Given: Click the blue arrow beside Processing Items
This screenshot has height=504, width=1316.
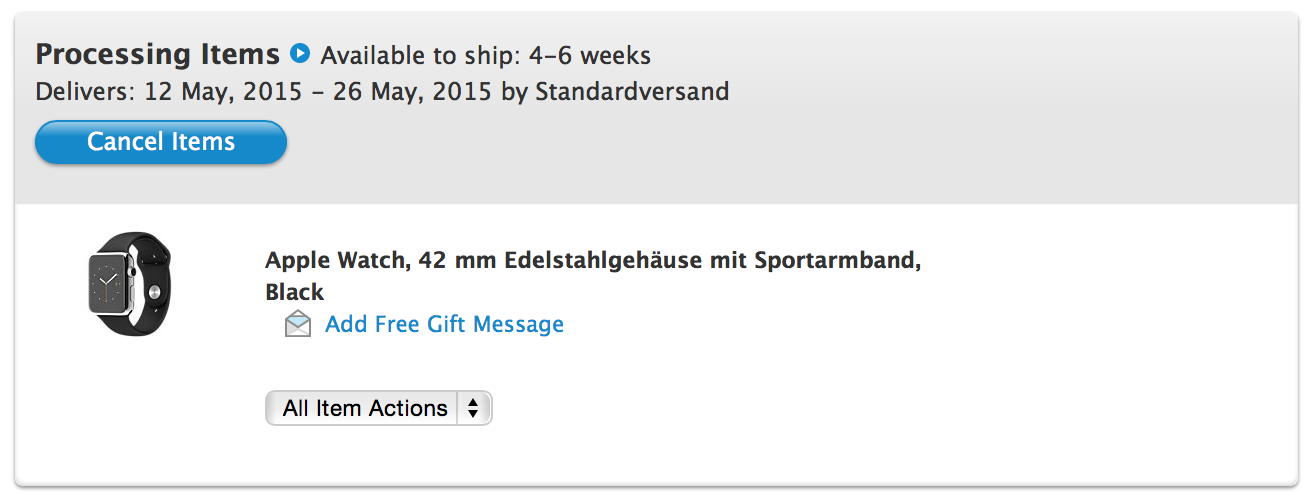Looking at the screenshot, I should pos(299,53).
